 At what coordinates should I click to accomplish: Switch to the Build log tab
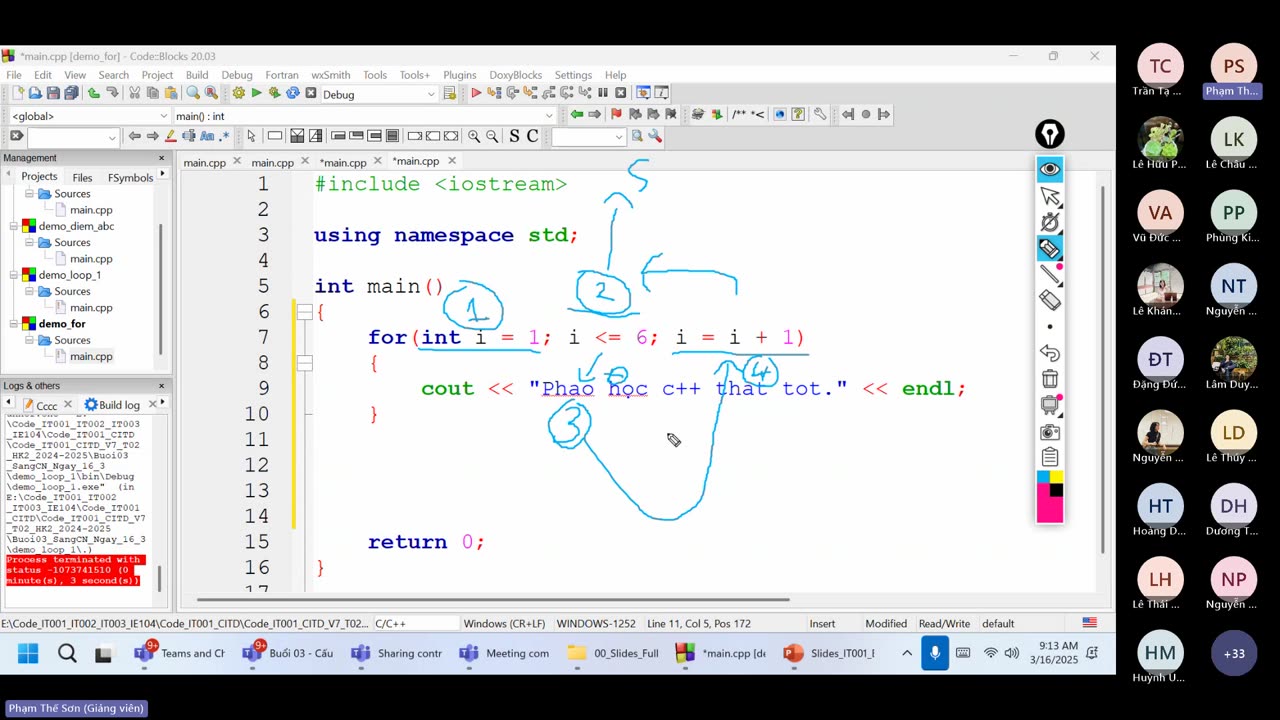pos(119,405)
